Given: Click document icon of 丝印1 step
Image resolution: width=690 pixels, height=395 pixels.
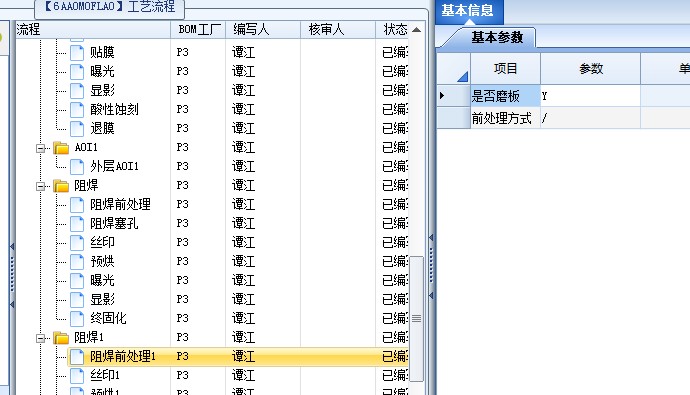Looking at the screenshot, I should pos(77,376).
